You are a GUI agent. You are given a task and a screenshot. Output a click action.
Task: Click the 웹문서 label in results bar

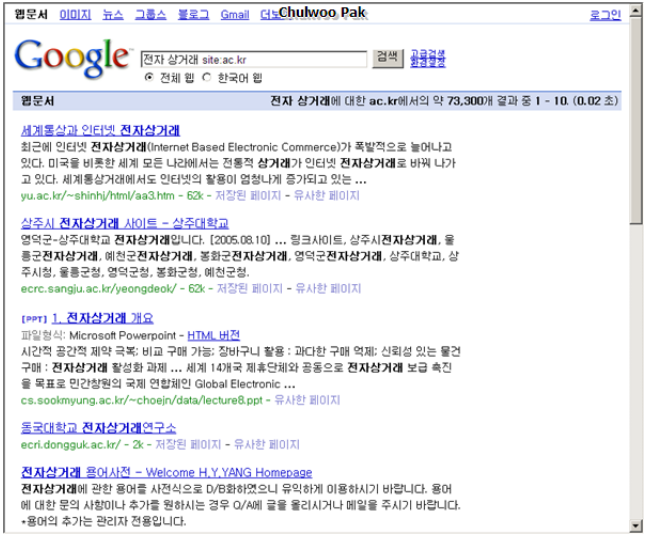(38, 101)
